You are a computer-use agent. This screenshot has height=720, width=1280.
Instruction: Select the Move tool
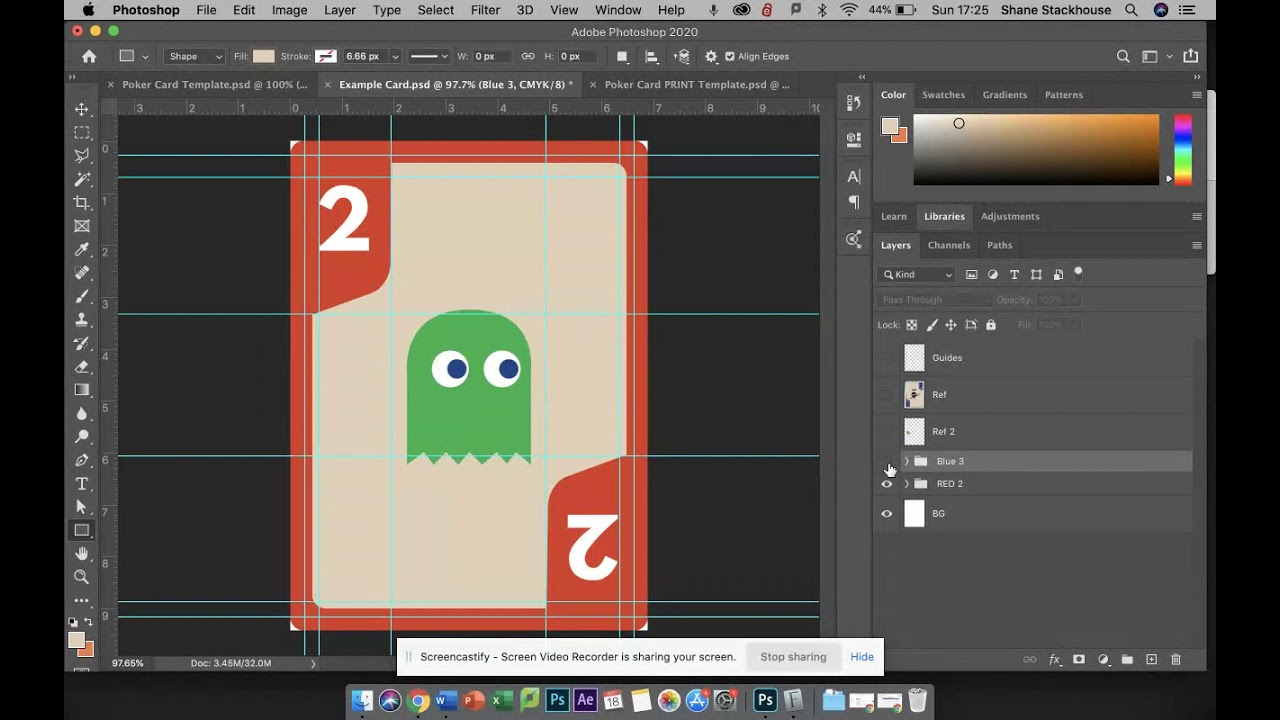point(82,109)
